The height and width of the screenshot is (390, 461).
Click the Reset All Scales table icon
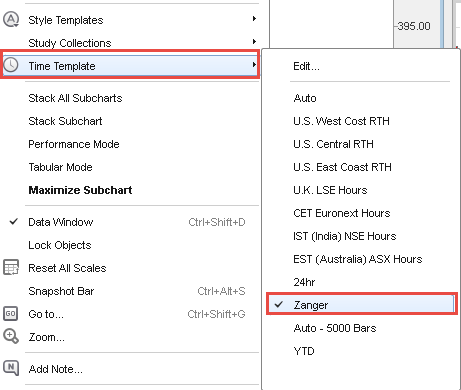click(x=11, y=268)
